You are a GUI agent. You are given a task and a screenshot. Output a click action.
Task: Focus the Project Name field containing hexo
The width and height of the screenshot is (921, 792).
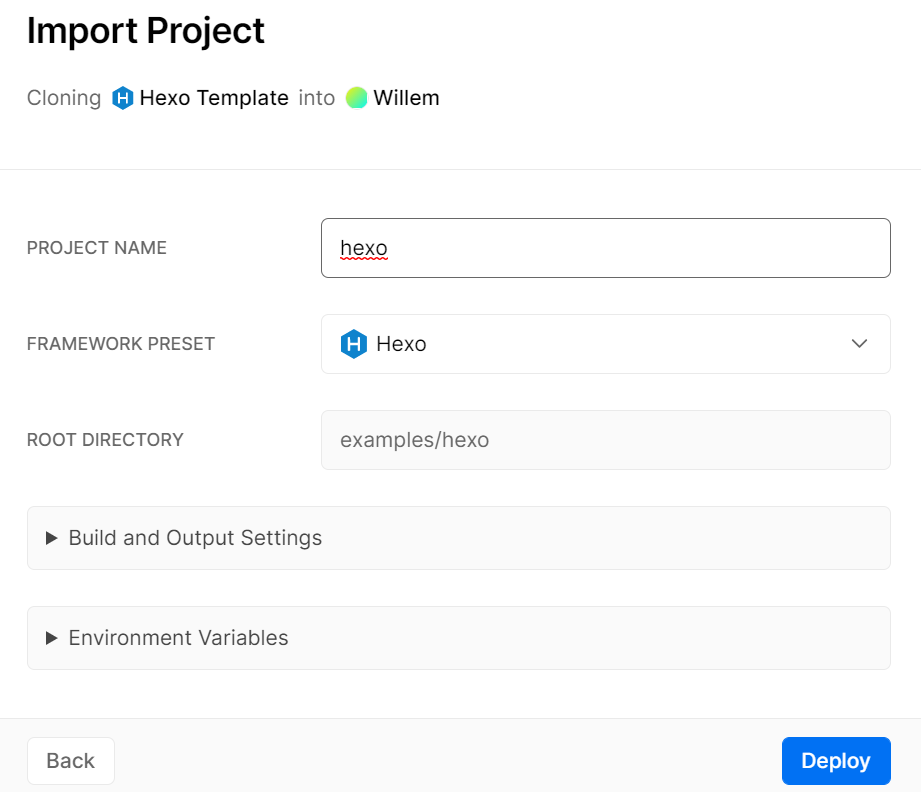(605, 248)
